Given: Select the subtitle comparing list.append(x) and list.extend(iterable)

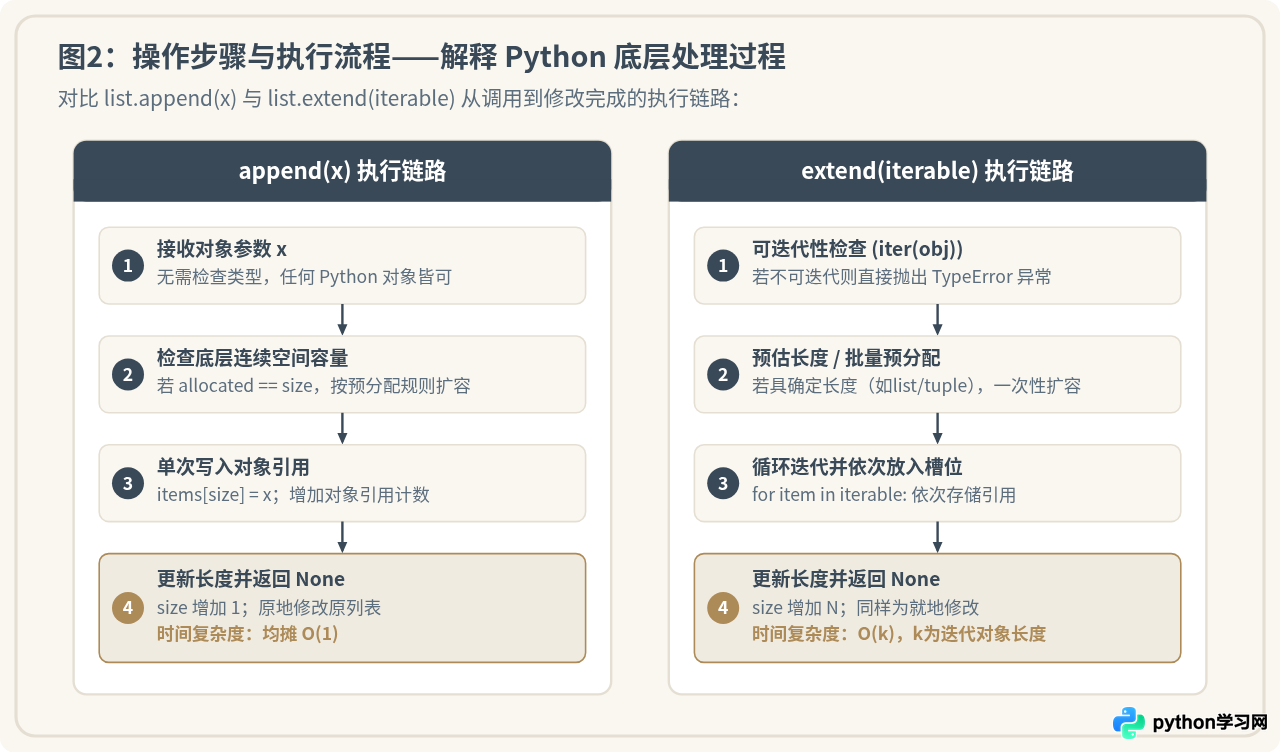Looking at the screenshot, I should pyautogui.click(x=398, y=100).
